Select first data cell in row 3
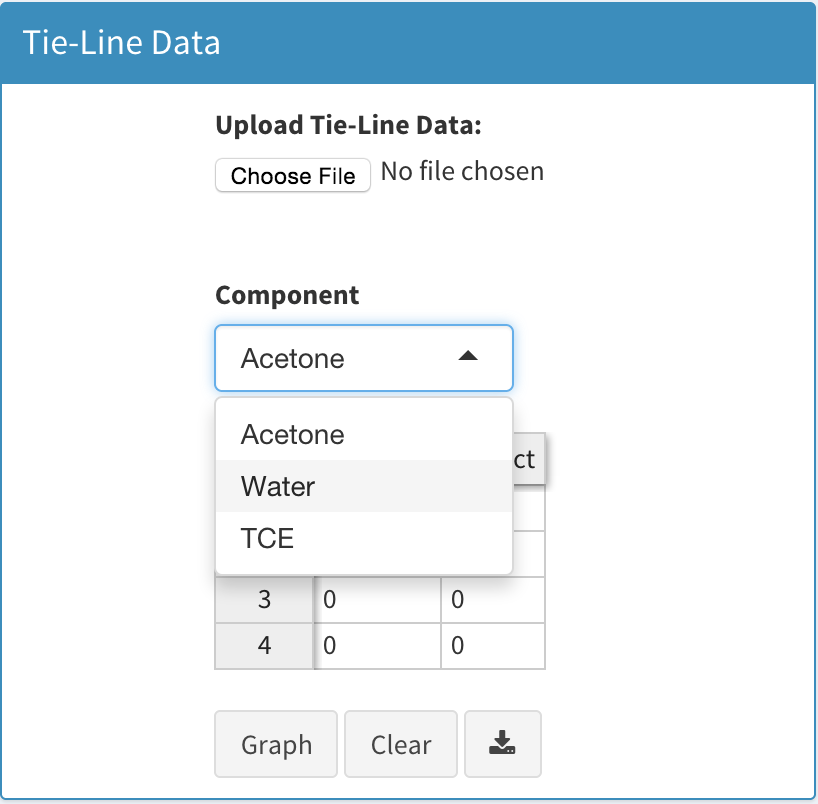The image size is (818, 804). coord(378,600)
